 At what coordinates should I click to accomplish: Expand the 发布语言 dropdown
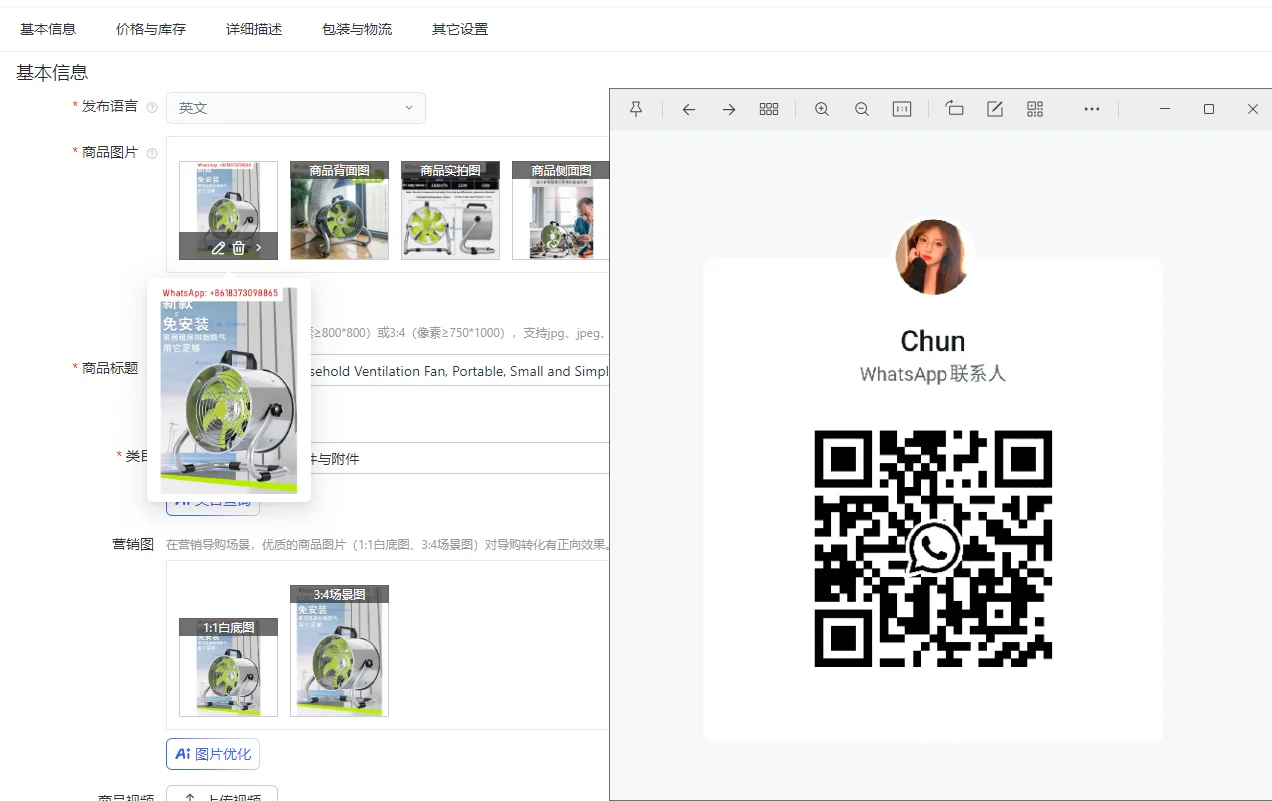[296, 108]
